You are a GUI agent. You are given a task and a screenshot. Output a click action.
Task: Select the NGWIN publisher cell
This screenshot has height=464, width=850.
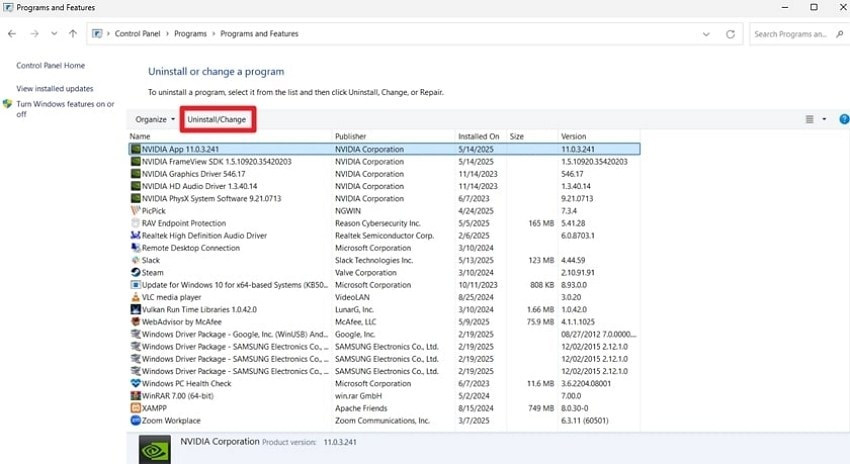point(348,211)
